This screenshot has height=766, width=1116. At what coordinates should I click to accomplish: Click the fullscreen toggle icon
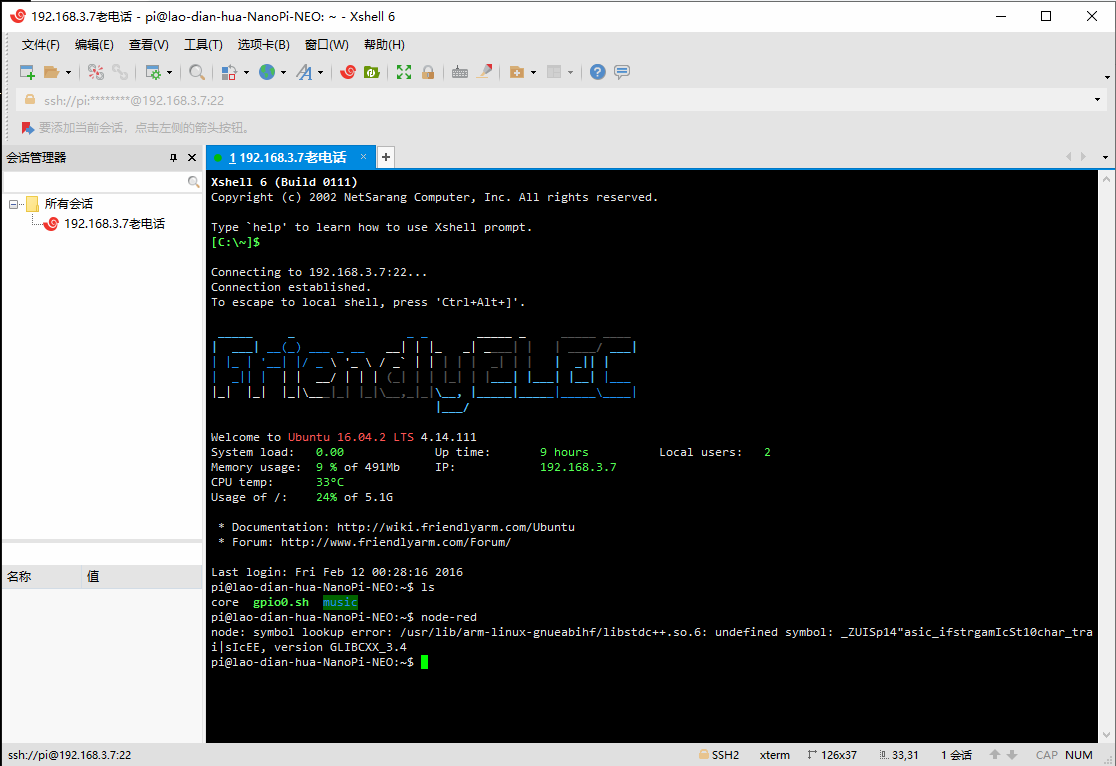click(404, 72)
